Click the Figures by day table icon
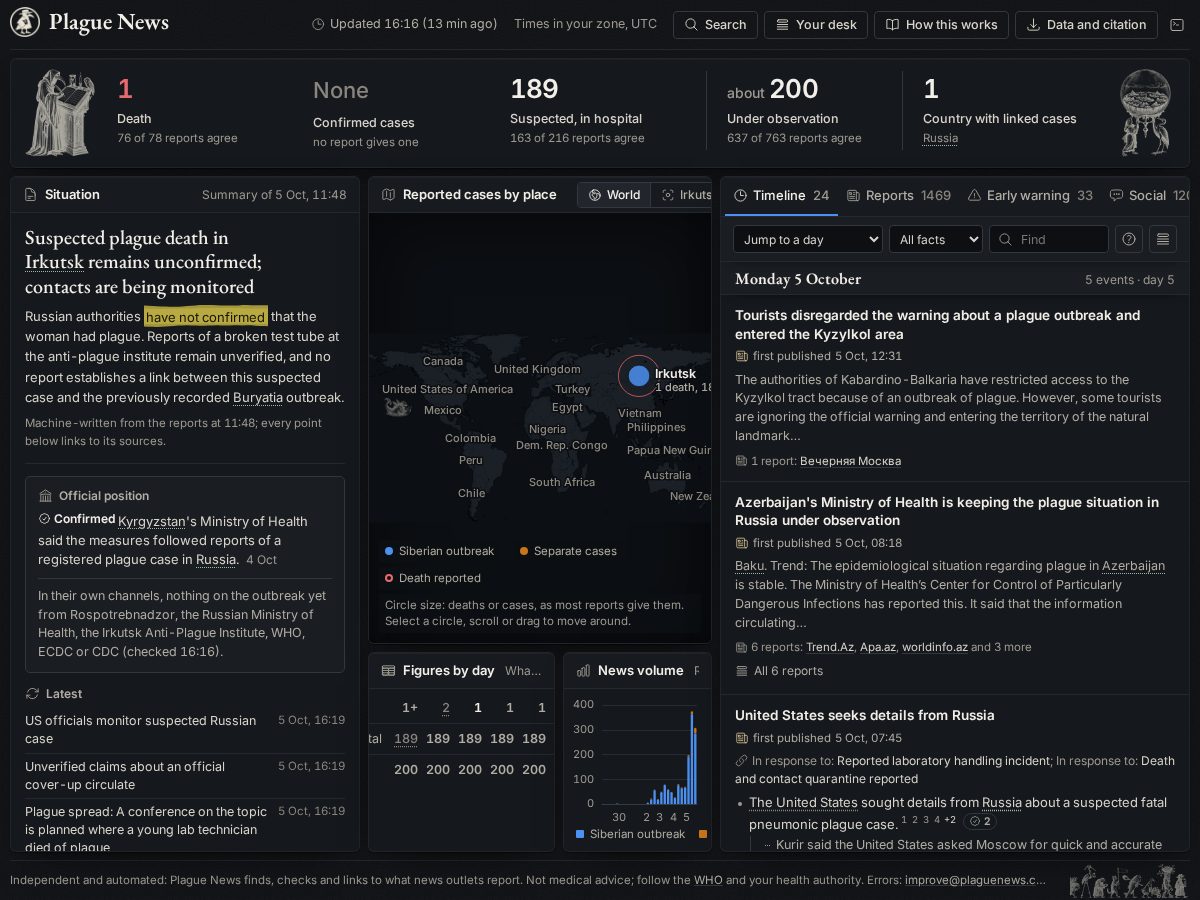Viewport: 1200px width, 900px height. click(x=389, y=671)
